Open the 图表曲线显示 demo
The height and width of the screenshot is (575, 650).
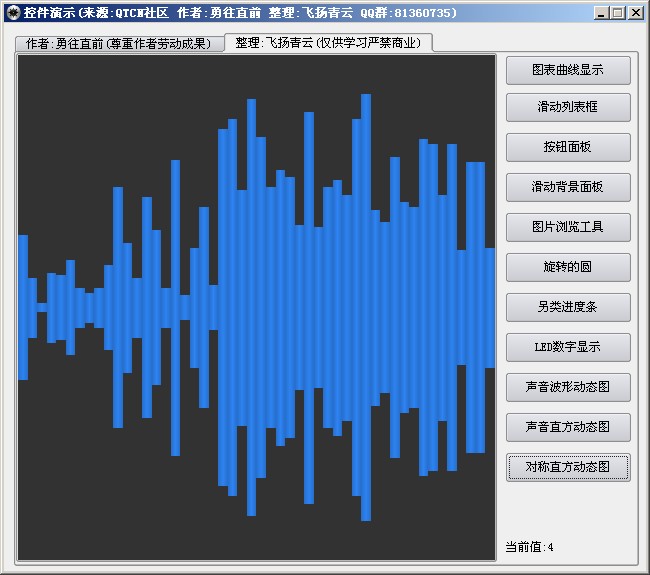[568, 70]
